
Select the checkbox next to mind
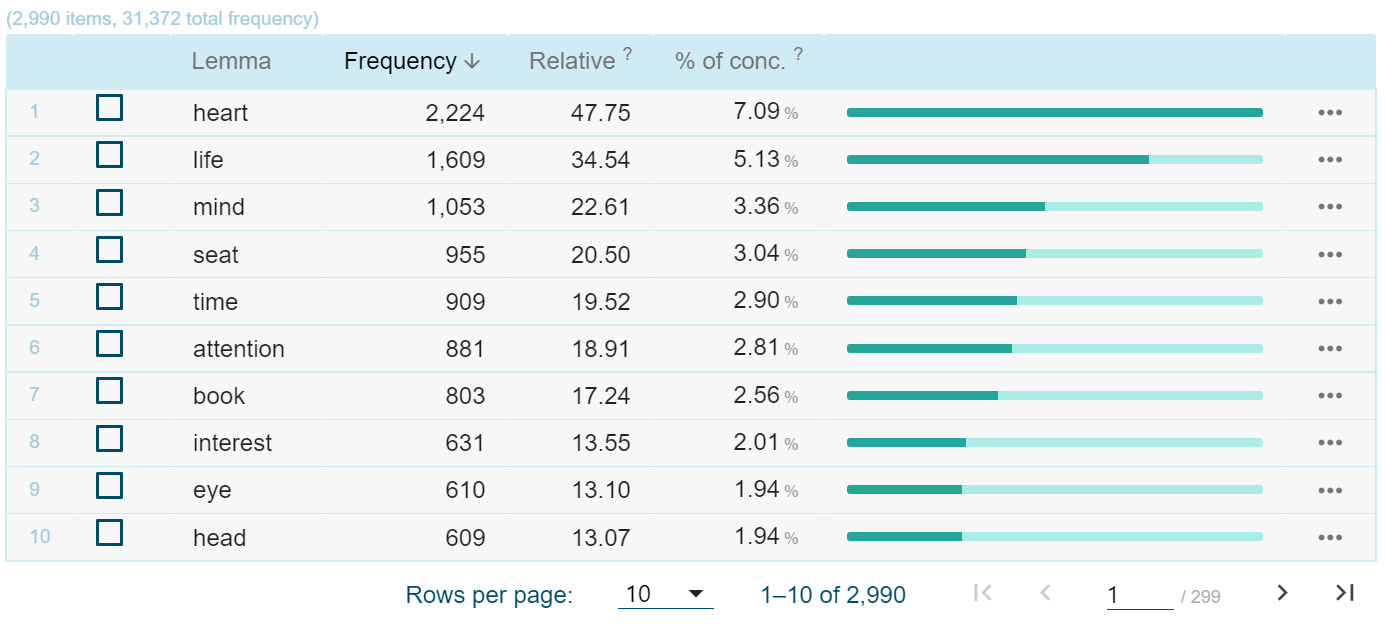coord(109,203)
